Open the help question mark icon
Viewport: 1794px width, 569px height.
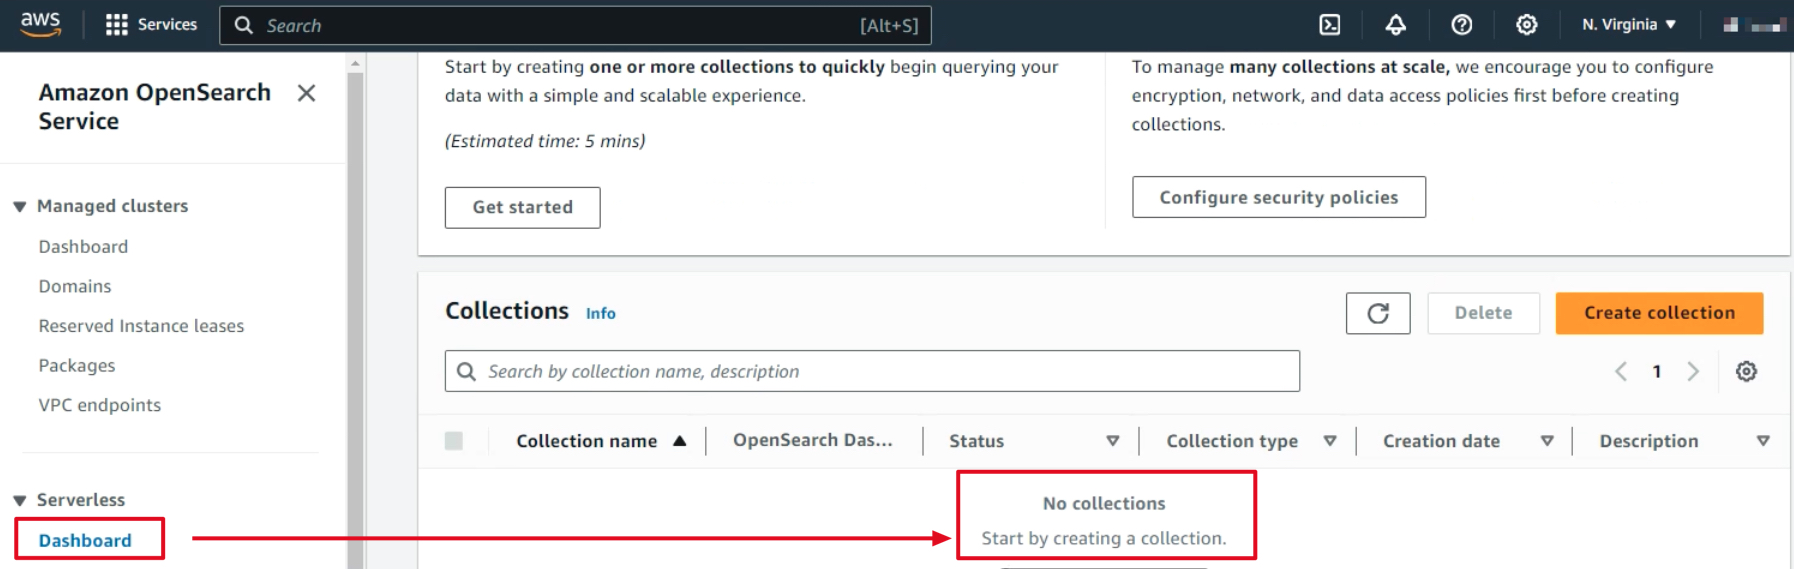click(1461, 25)
